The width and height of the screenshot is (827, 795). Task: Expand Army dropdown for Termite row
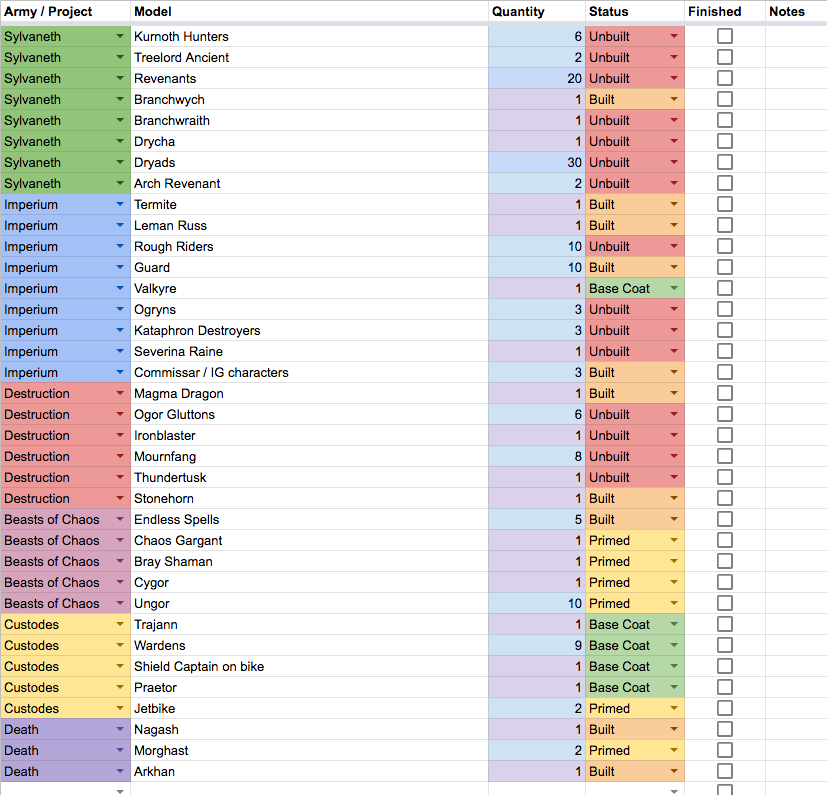click(120, 204)
